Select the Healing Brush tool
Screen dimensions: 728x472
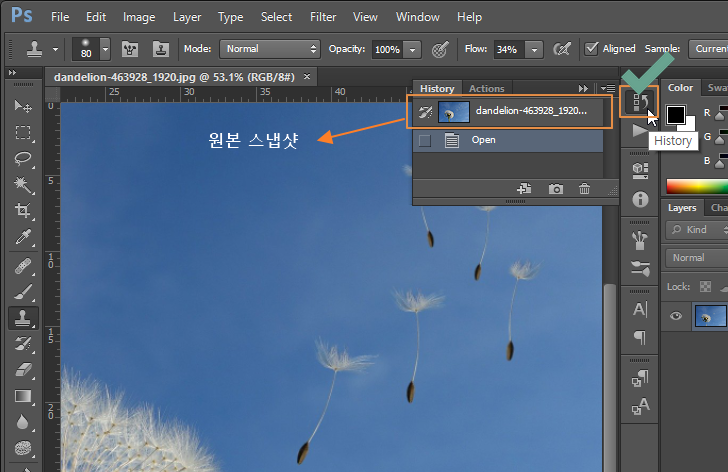click(x=22, y=266)
